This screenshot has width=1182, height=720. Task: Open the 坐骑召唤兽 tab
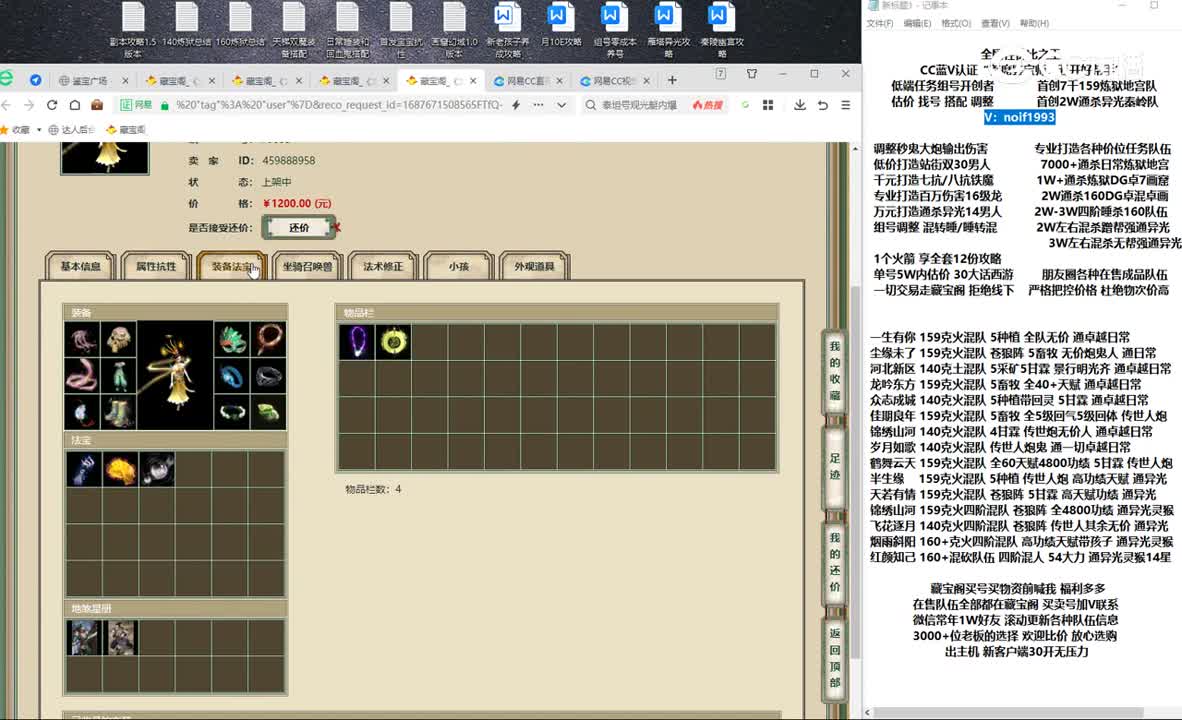(x=308, y=266)
